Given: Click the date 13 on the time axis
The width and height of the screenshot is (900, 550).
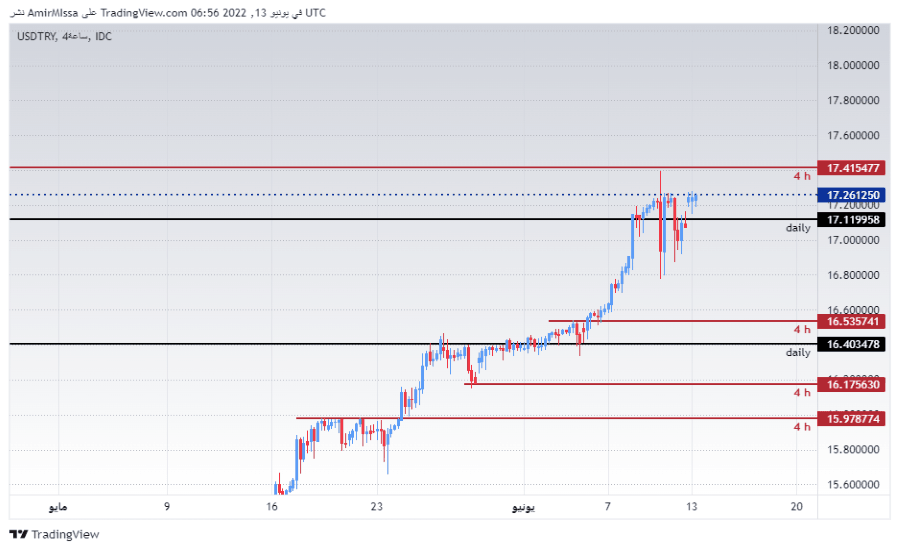Looking at the screenshot, I should (x=692, y=506).
